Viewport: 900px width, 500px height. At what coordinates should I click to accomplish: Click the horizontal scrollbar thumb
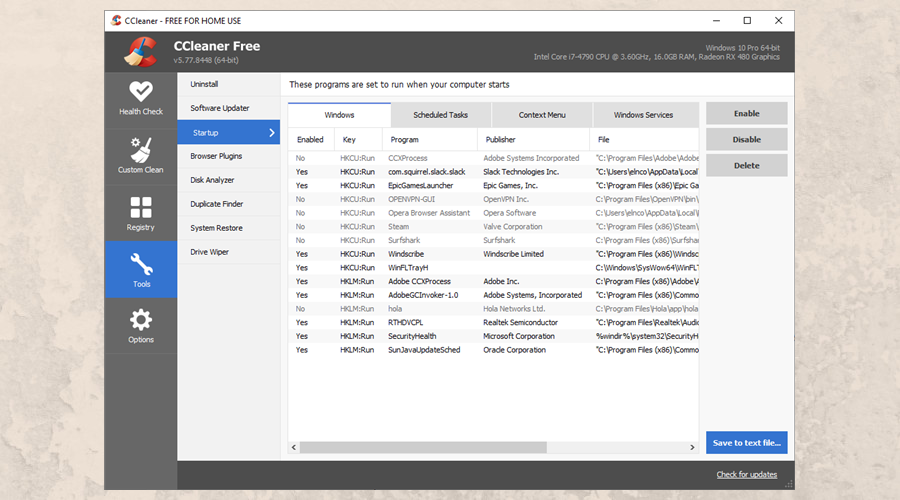(423, 447)
